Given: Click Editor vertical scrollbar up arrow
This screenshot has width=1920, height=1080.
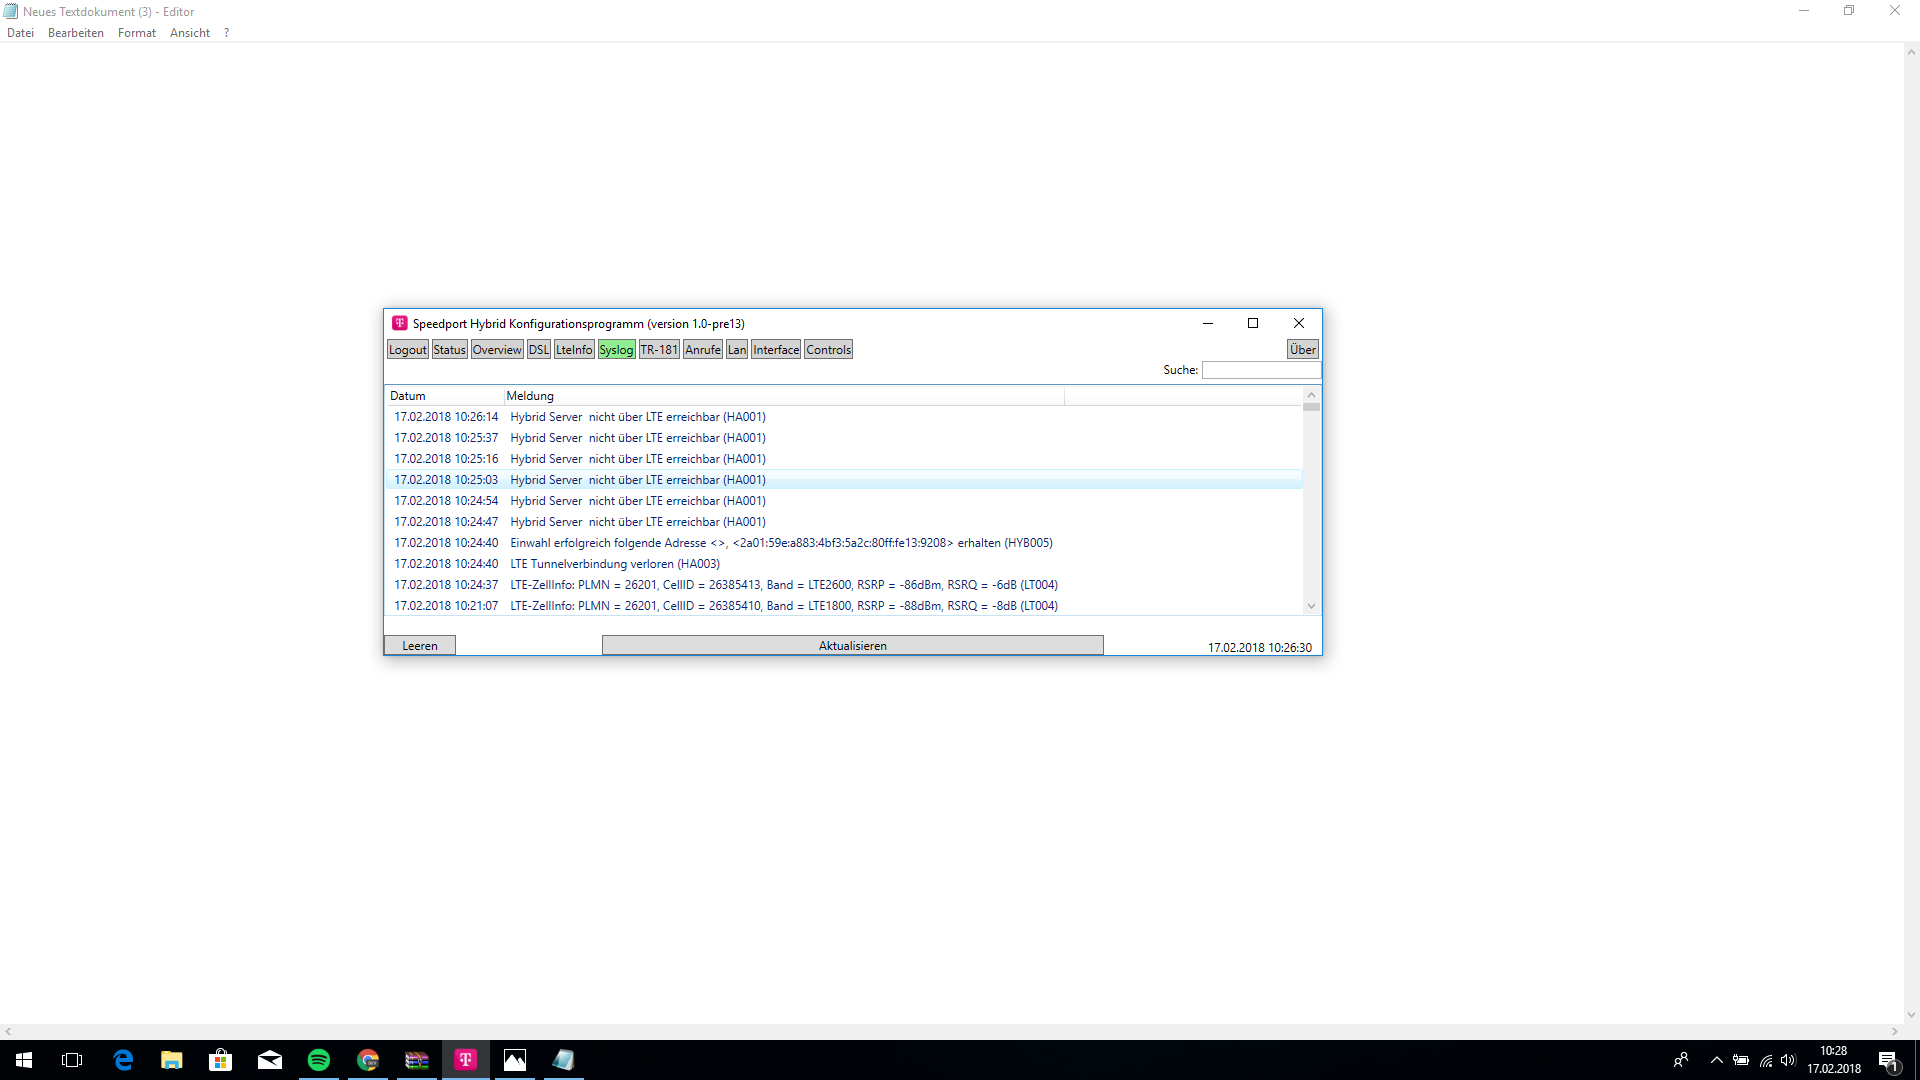Looking at the screenshot, I should (1911, 52).
